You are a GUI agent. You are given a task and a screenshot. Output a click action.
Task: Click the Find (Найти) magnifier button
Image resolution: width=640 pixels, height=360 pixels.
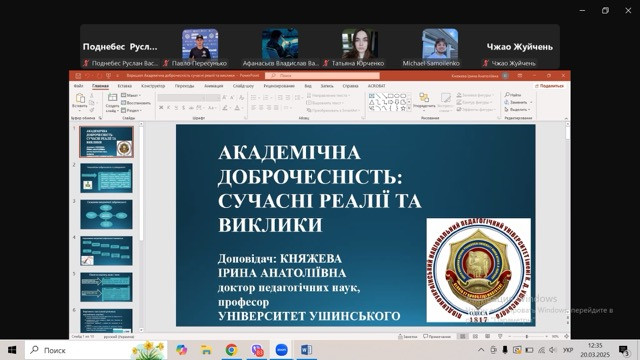[513, 95]
